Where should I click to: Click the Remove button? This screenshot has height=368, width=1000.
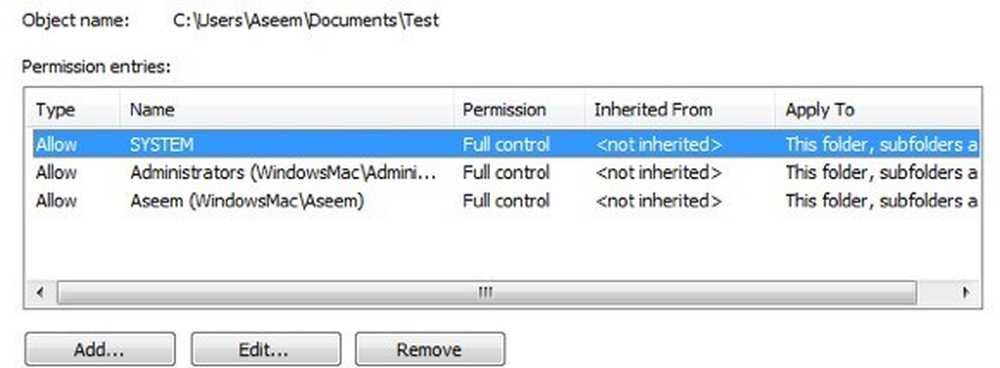click(430, 349)
